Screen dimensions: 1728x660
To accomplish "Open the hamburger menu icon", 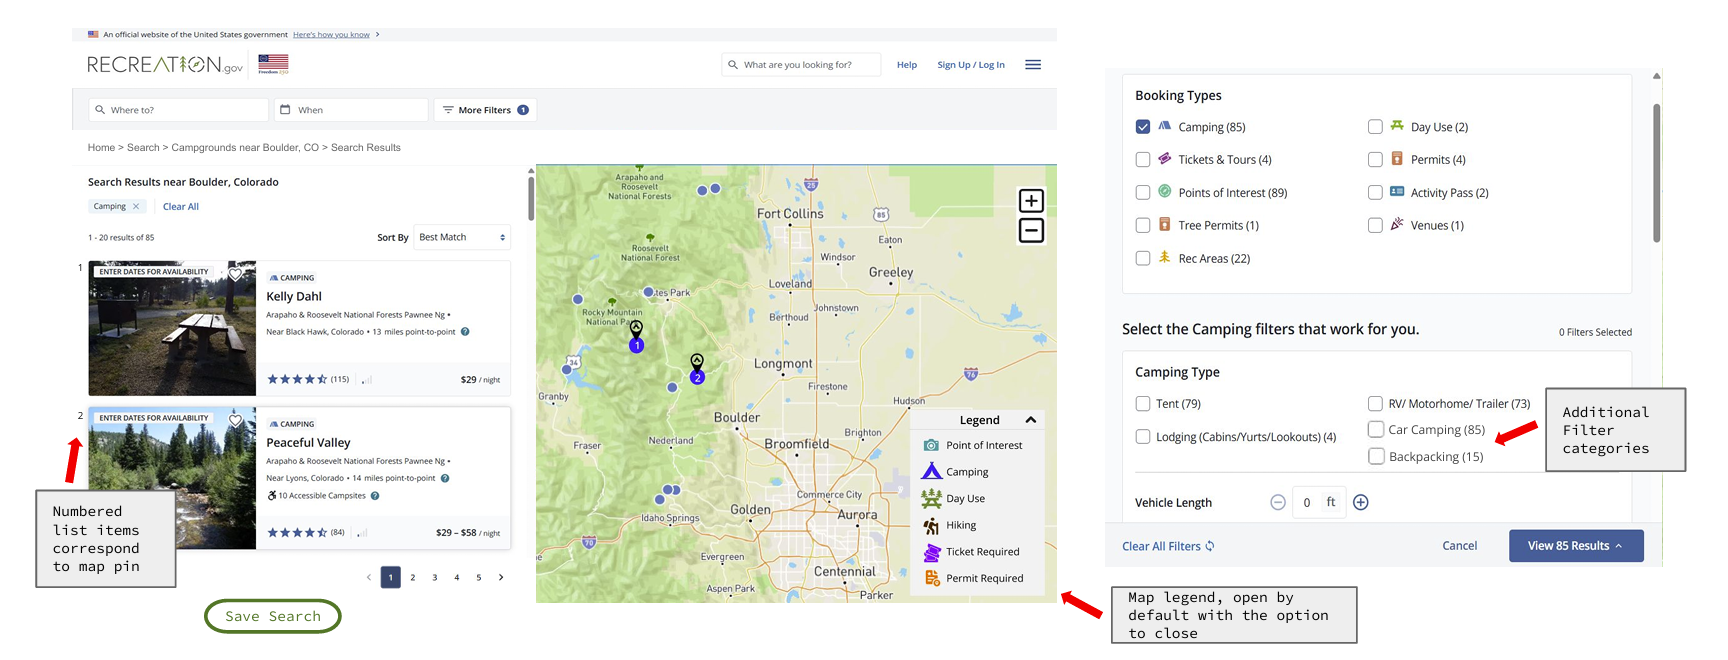I will [1033, 65].
